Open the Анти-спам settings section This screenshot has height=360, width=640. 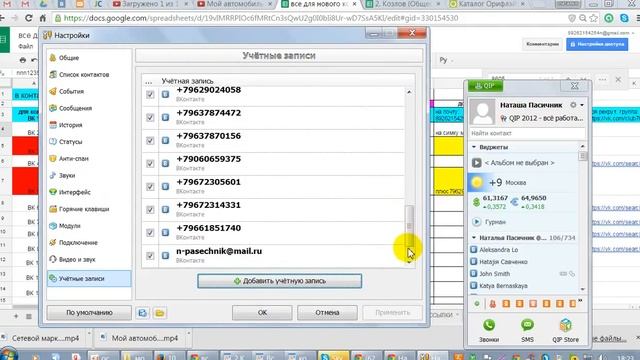point(73,159)
